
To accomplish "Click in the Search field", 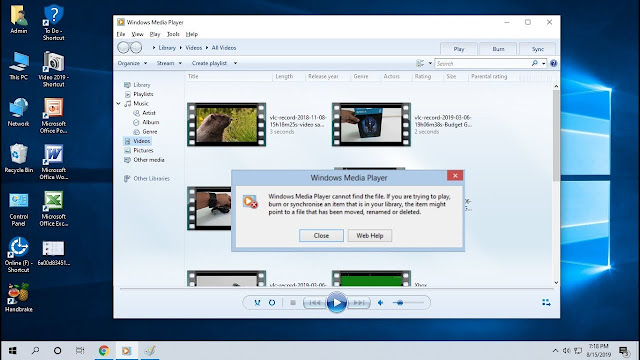I will click(x=482, y=64).
